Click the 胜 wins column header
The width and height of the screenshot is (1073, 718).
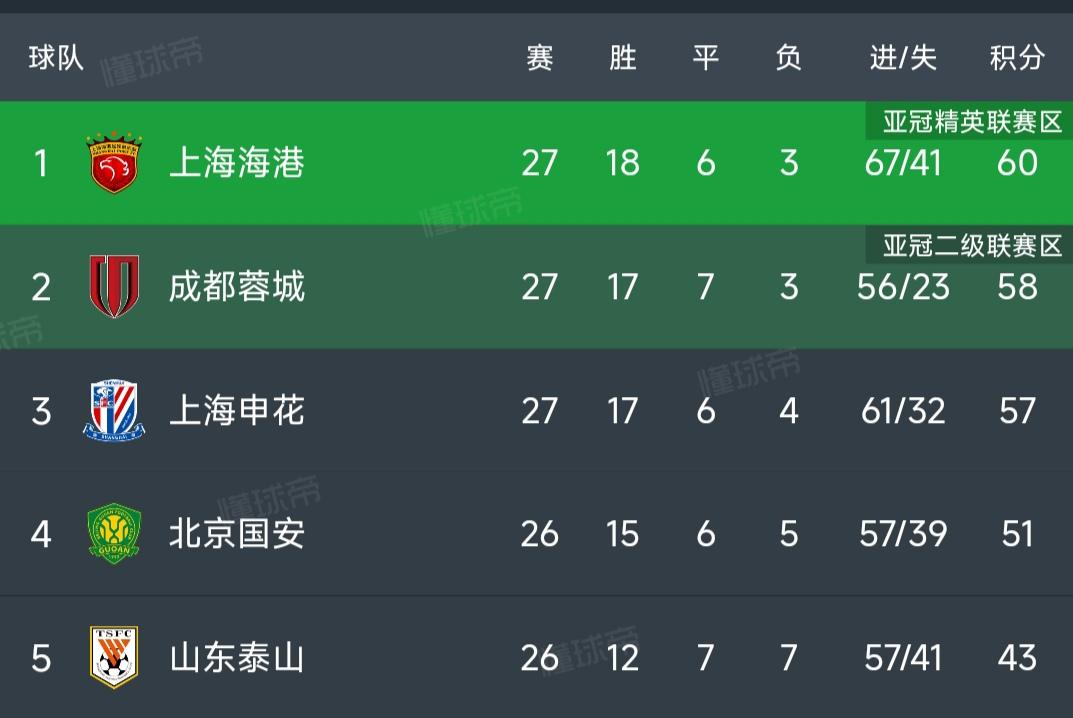click(622, 58)
